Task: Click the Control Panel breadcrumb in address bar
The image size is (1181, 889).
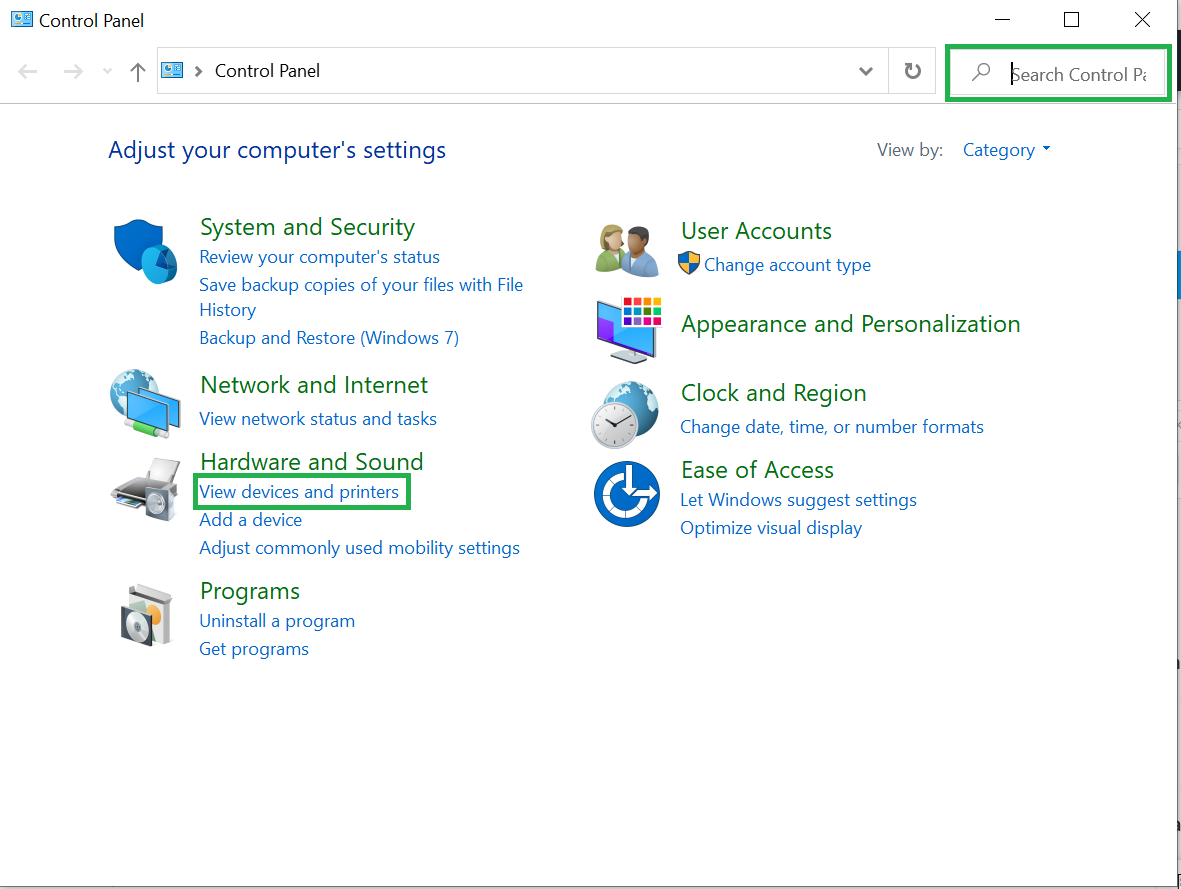Action: [267, 71]
